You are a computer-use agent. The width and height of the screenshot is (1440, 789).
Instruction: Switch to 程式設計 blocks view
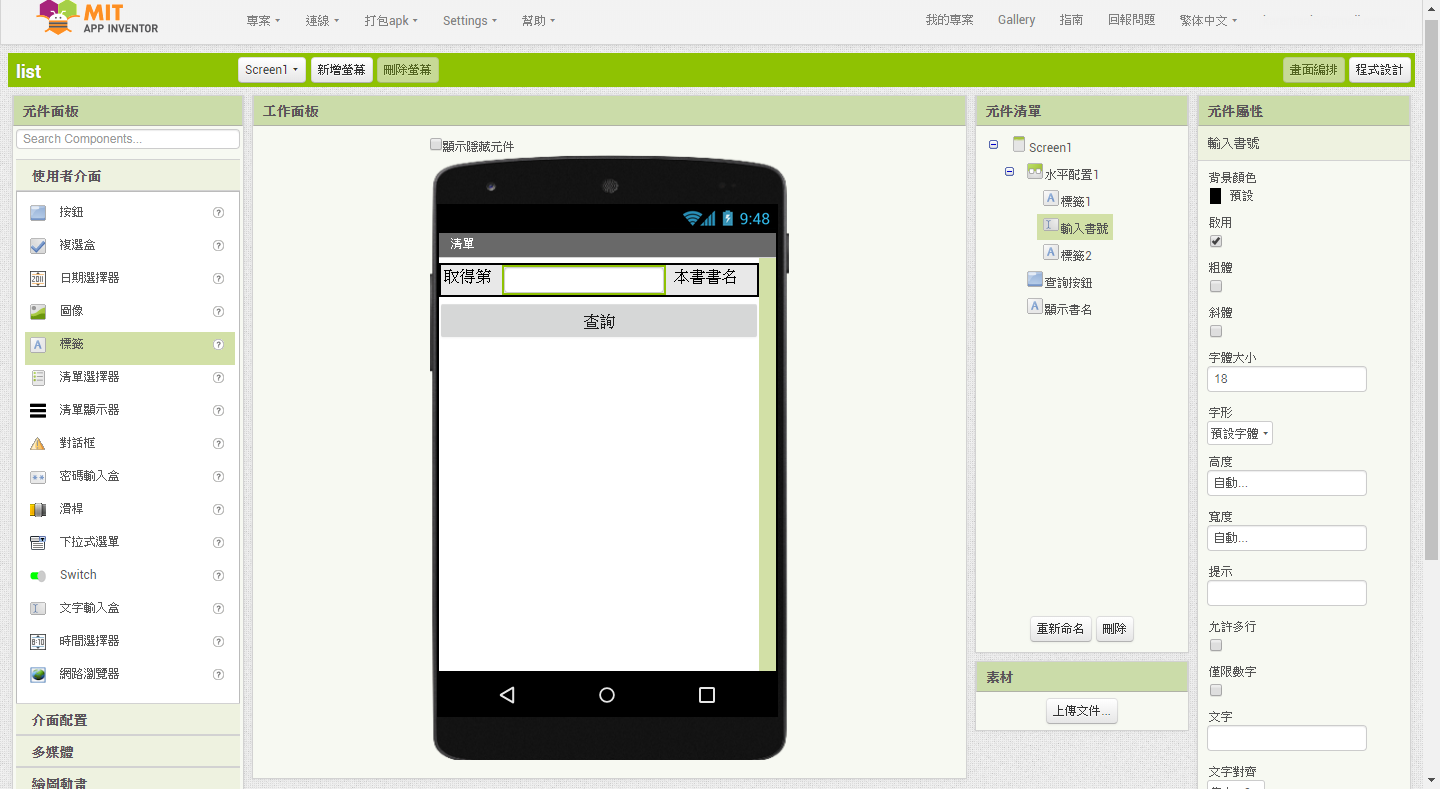[1380, 70]
